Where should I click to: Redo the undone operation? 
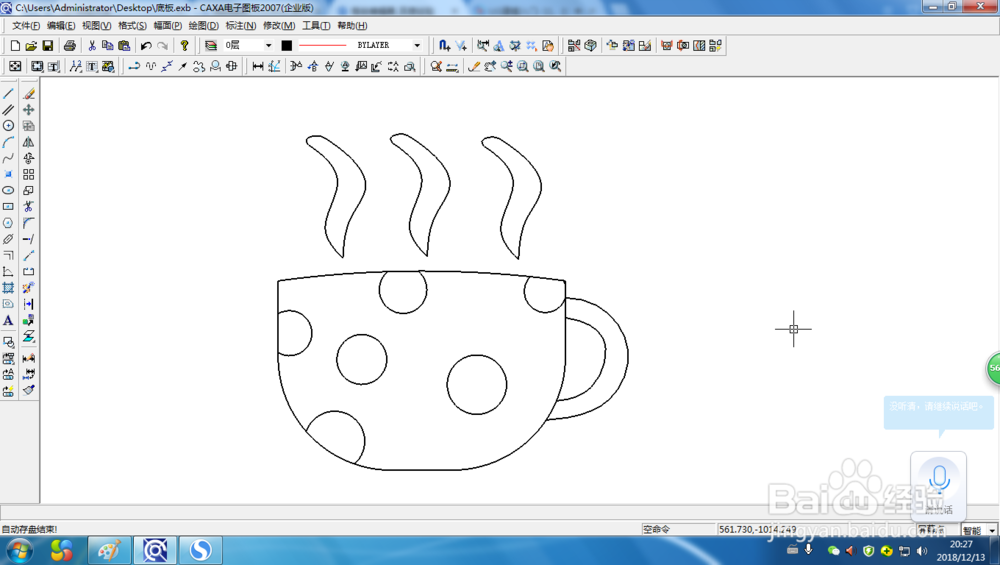[x=163, y=45]
